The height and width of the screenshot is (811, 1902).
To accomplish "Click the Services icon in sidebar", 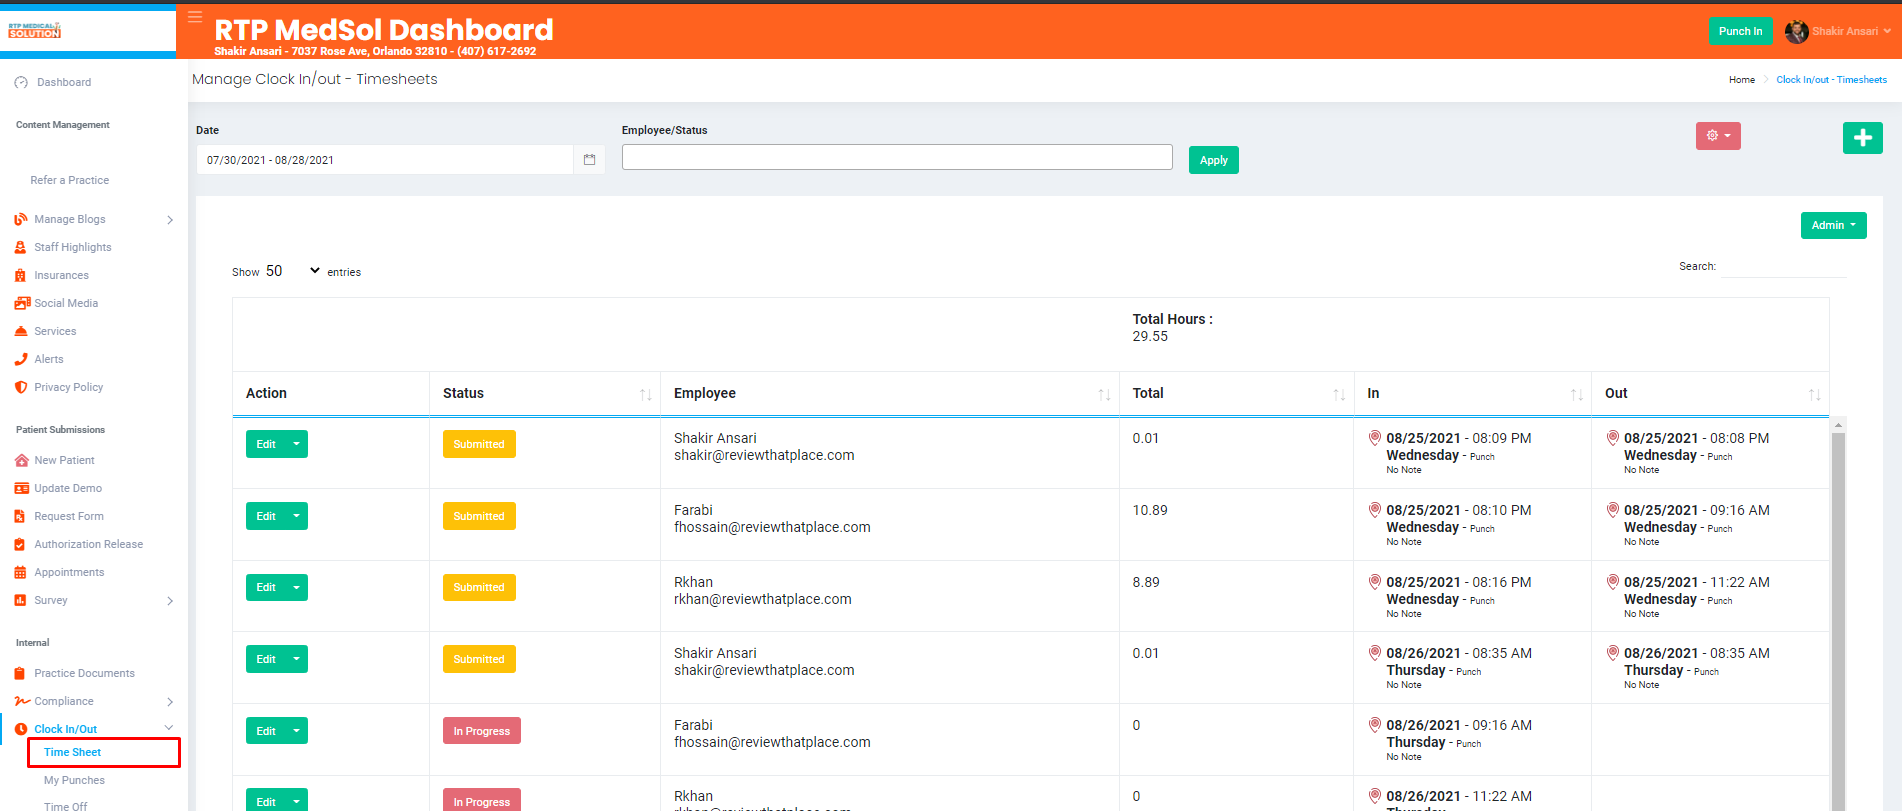I will [x=21, y=331].
